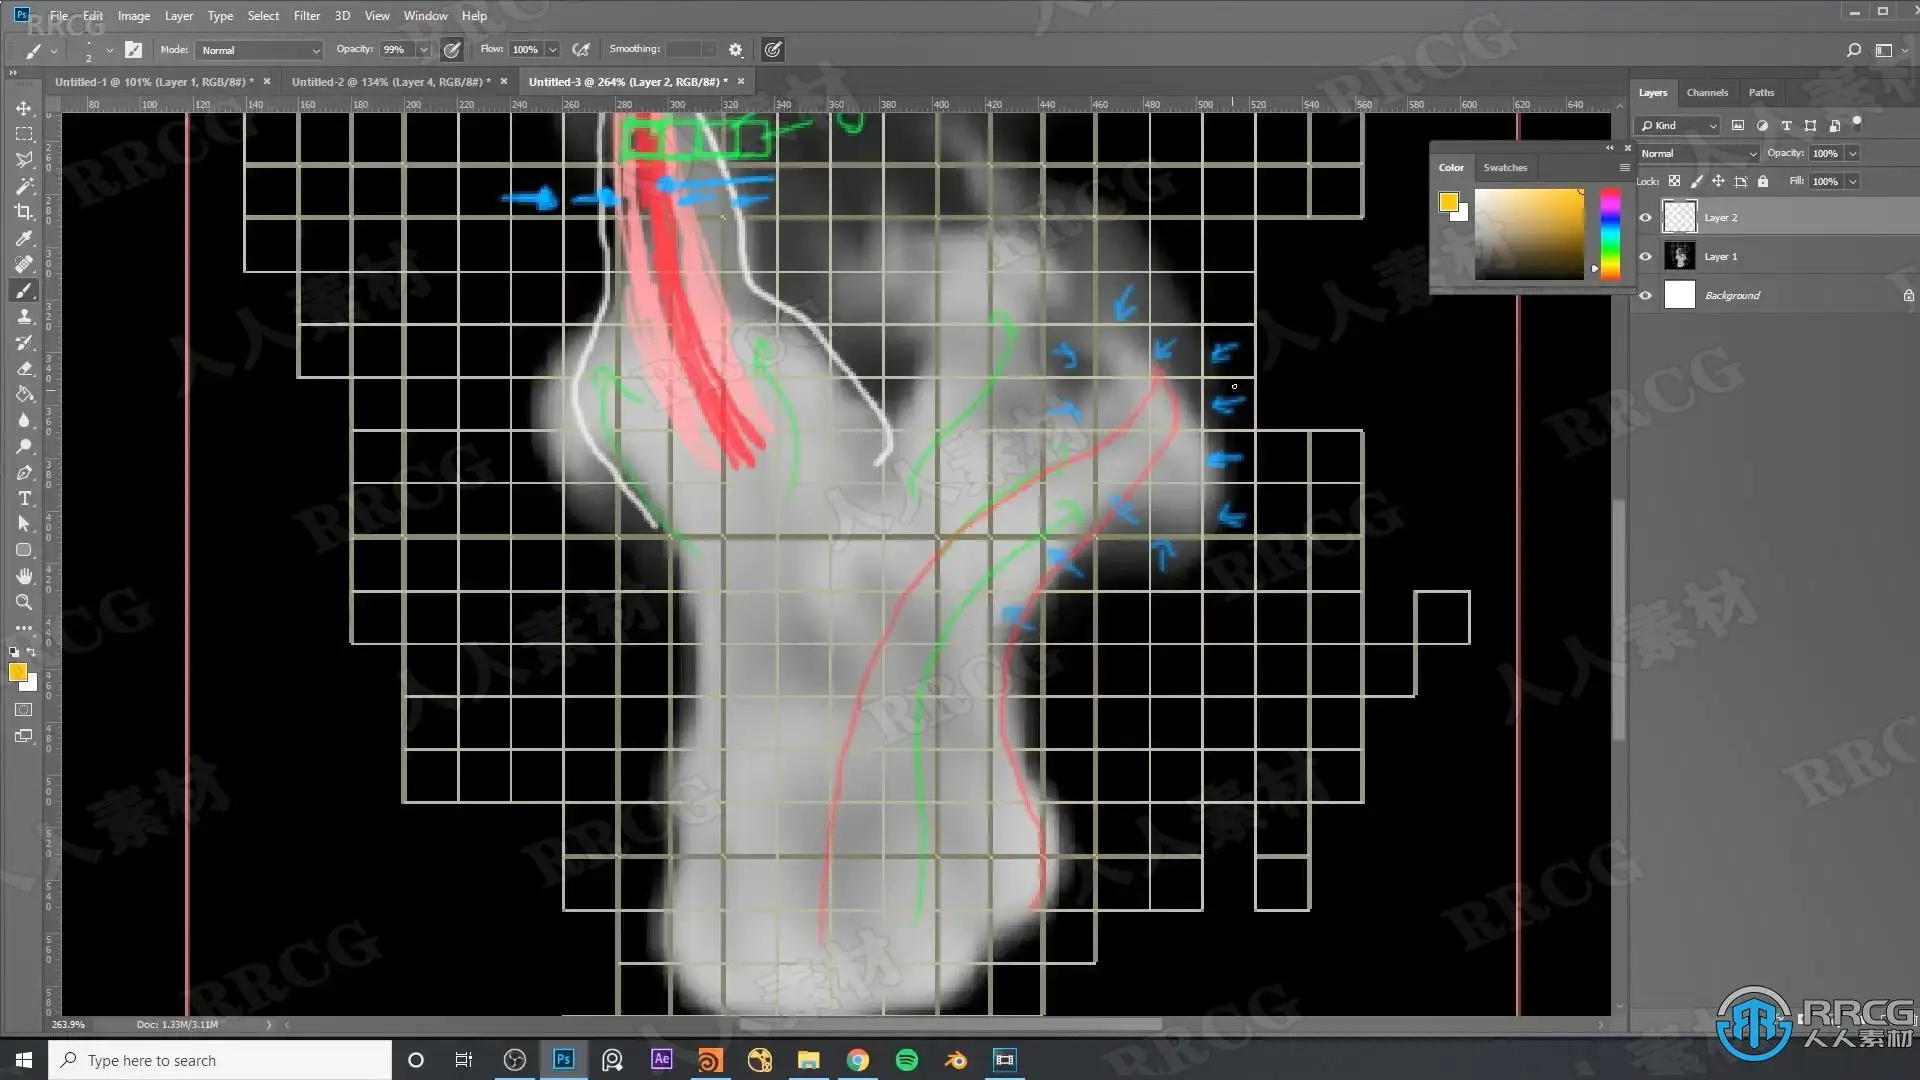Screen dimensions: 1920x1080
Task: Click the Windows search box
Action: 220,1060
